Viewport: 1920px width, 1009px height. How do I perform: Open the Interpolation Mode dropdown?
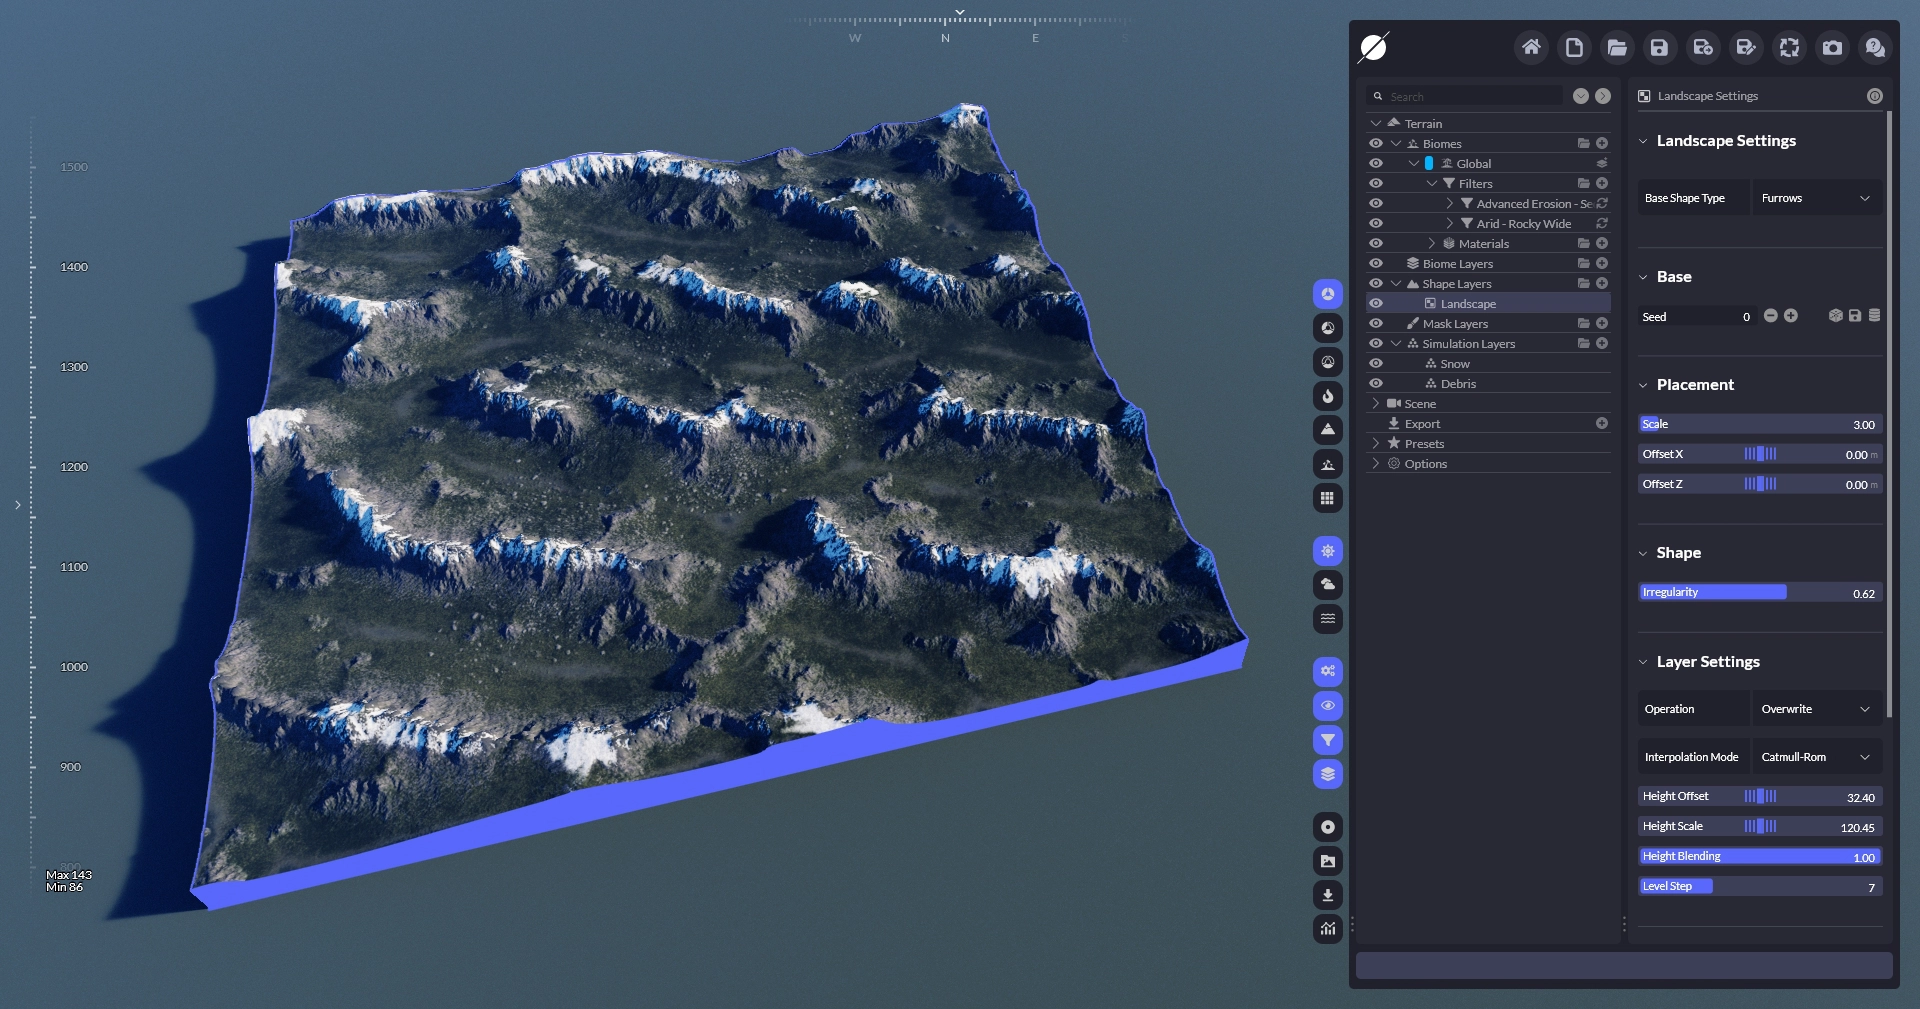(1815, 757)
